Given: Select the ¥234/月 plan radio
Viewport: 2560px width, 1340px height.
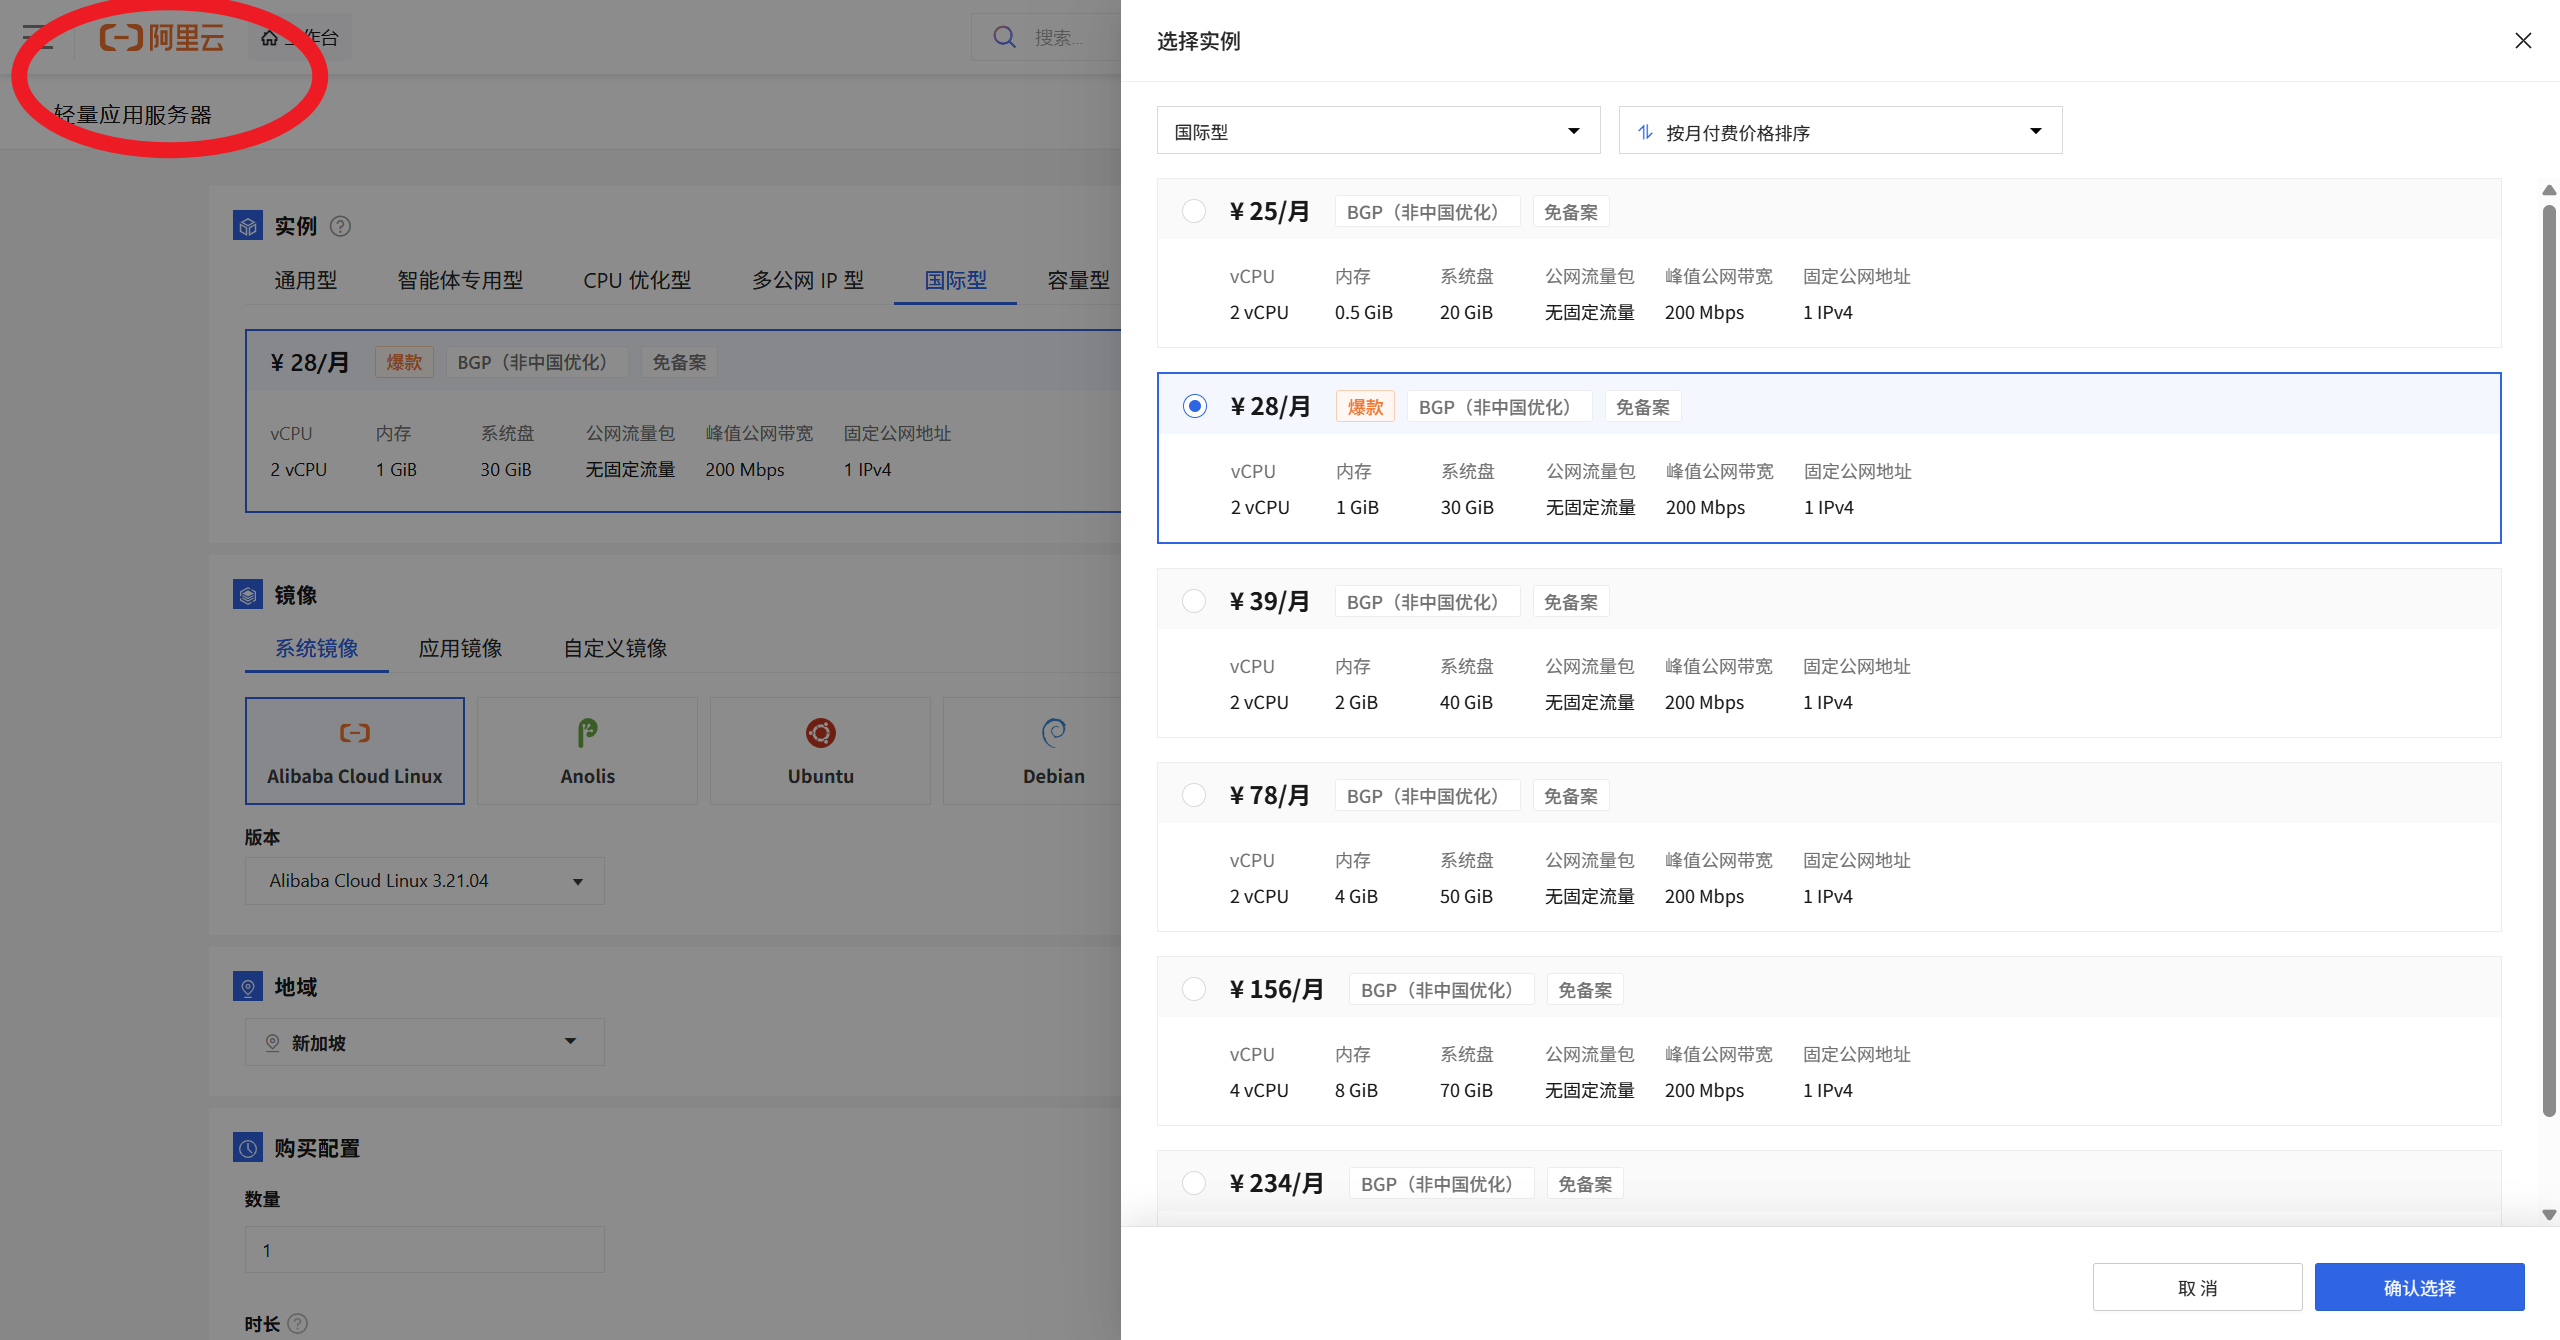Looking at the screenshot, I should (1194, 1183).
